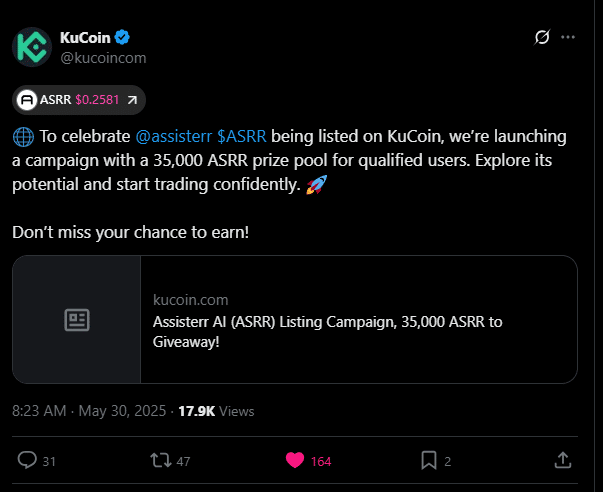Open the three-dot more options menu

[569, 38]
